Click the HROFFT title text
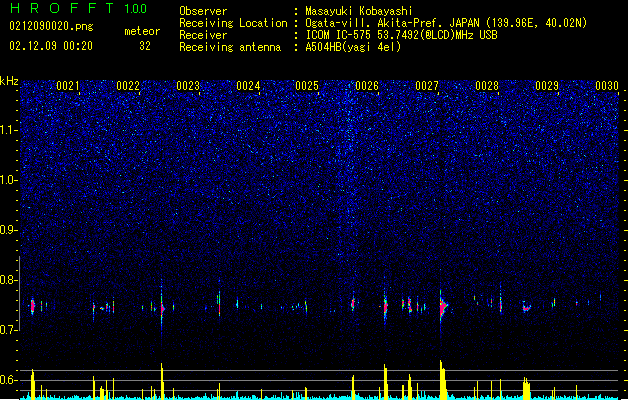 click(62, 8)
